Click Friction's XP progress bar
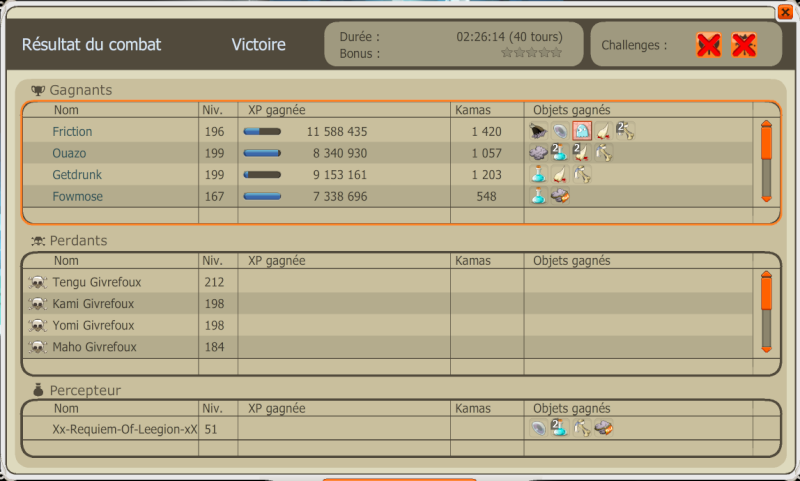The image size is (800, 481). (x=262, y=132)
